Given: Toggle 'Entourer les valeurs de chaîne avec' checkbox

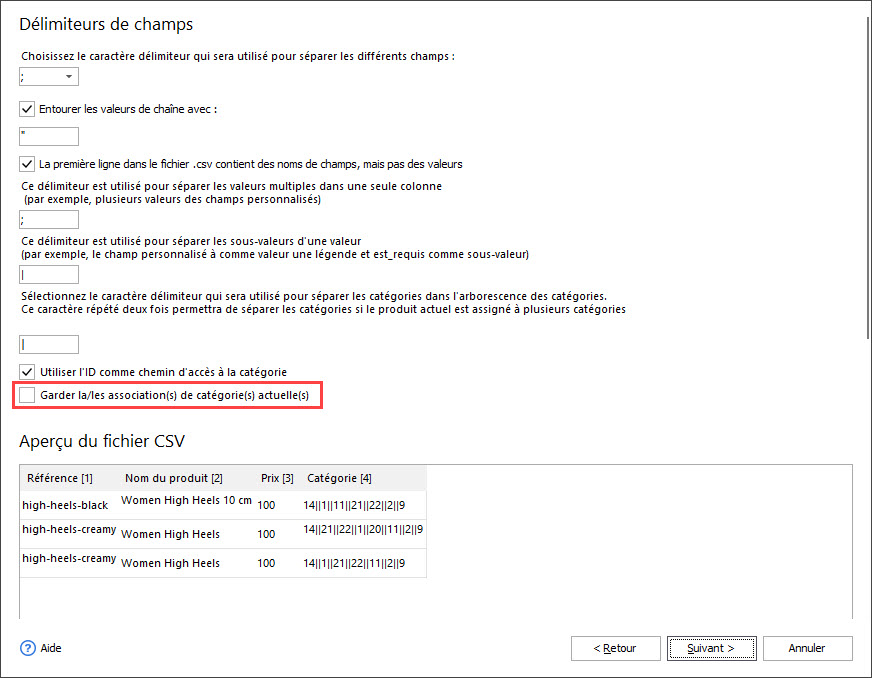Looking at the screenshot, I should [27, 109].
